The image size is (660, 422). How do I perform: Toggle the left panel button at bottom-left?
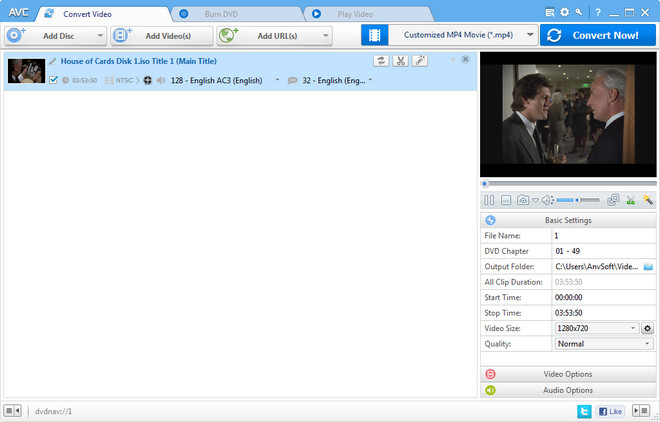(13, 411)
